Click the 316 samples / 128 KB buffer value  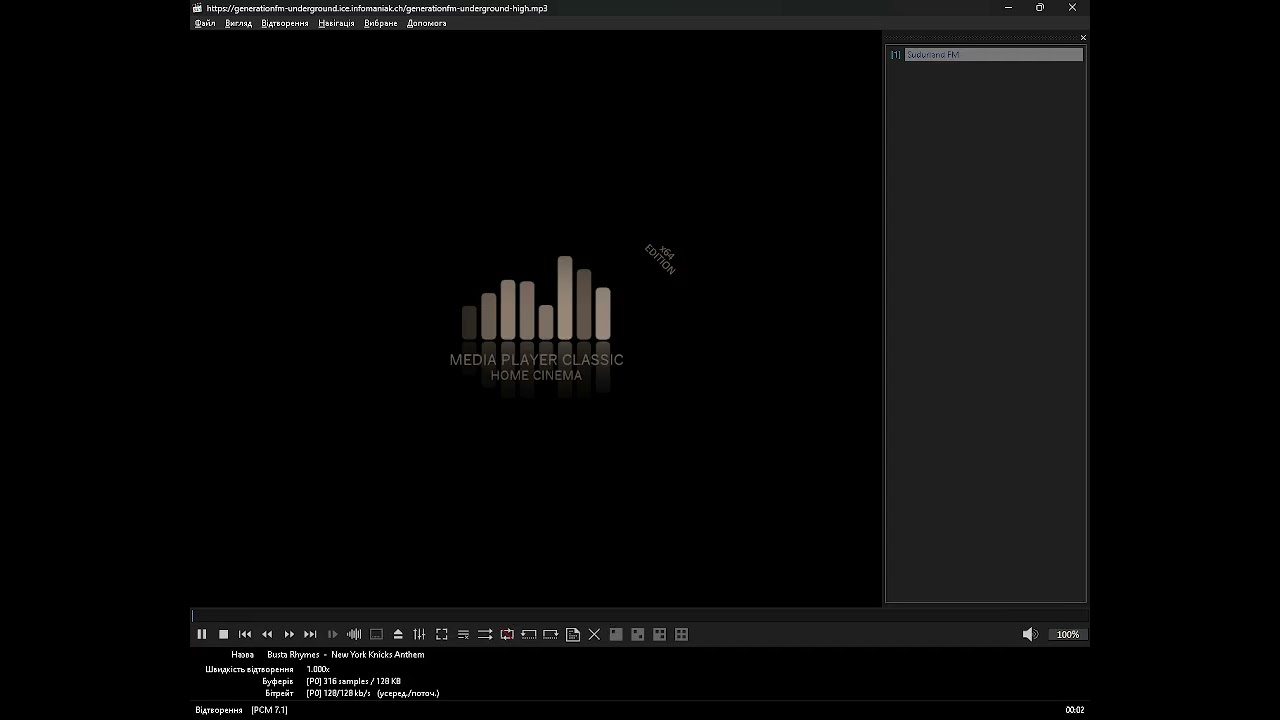click(354, 681)
